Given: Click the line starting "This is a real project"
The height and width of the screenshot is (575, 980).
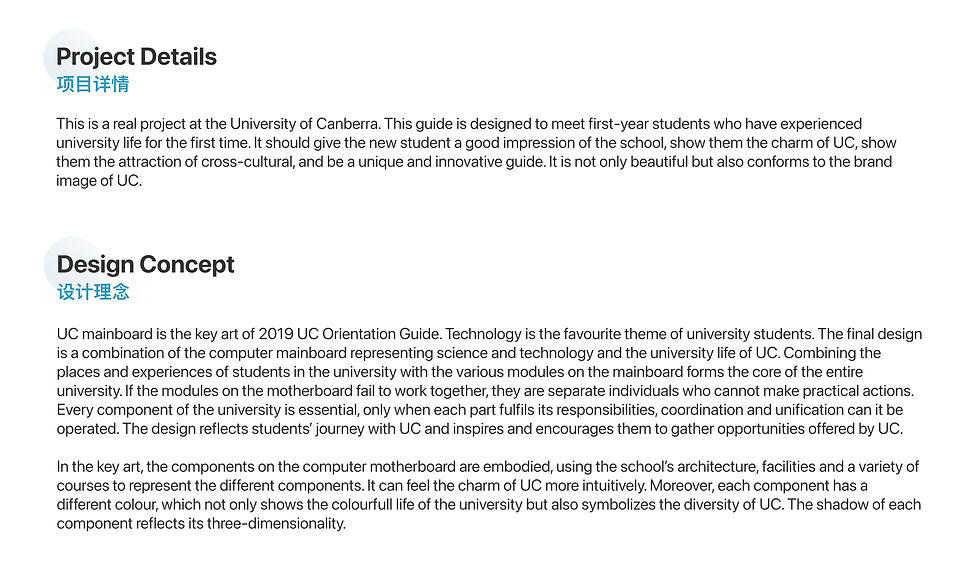Looking at the screenshot, I should [x=459, y=124].
